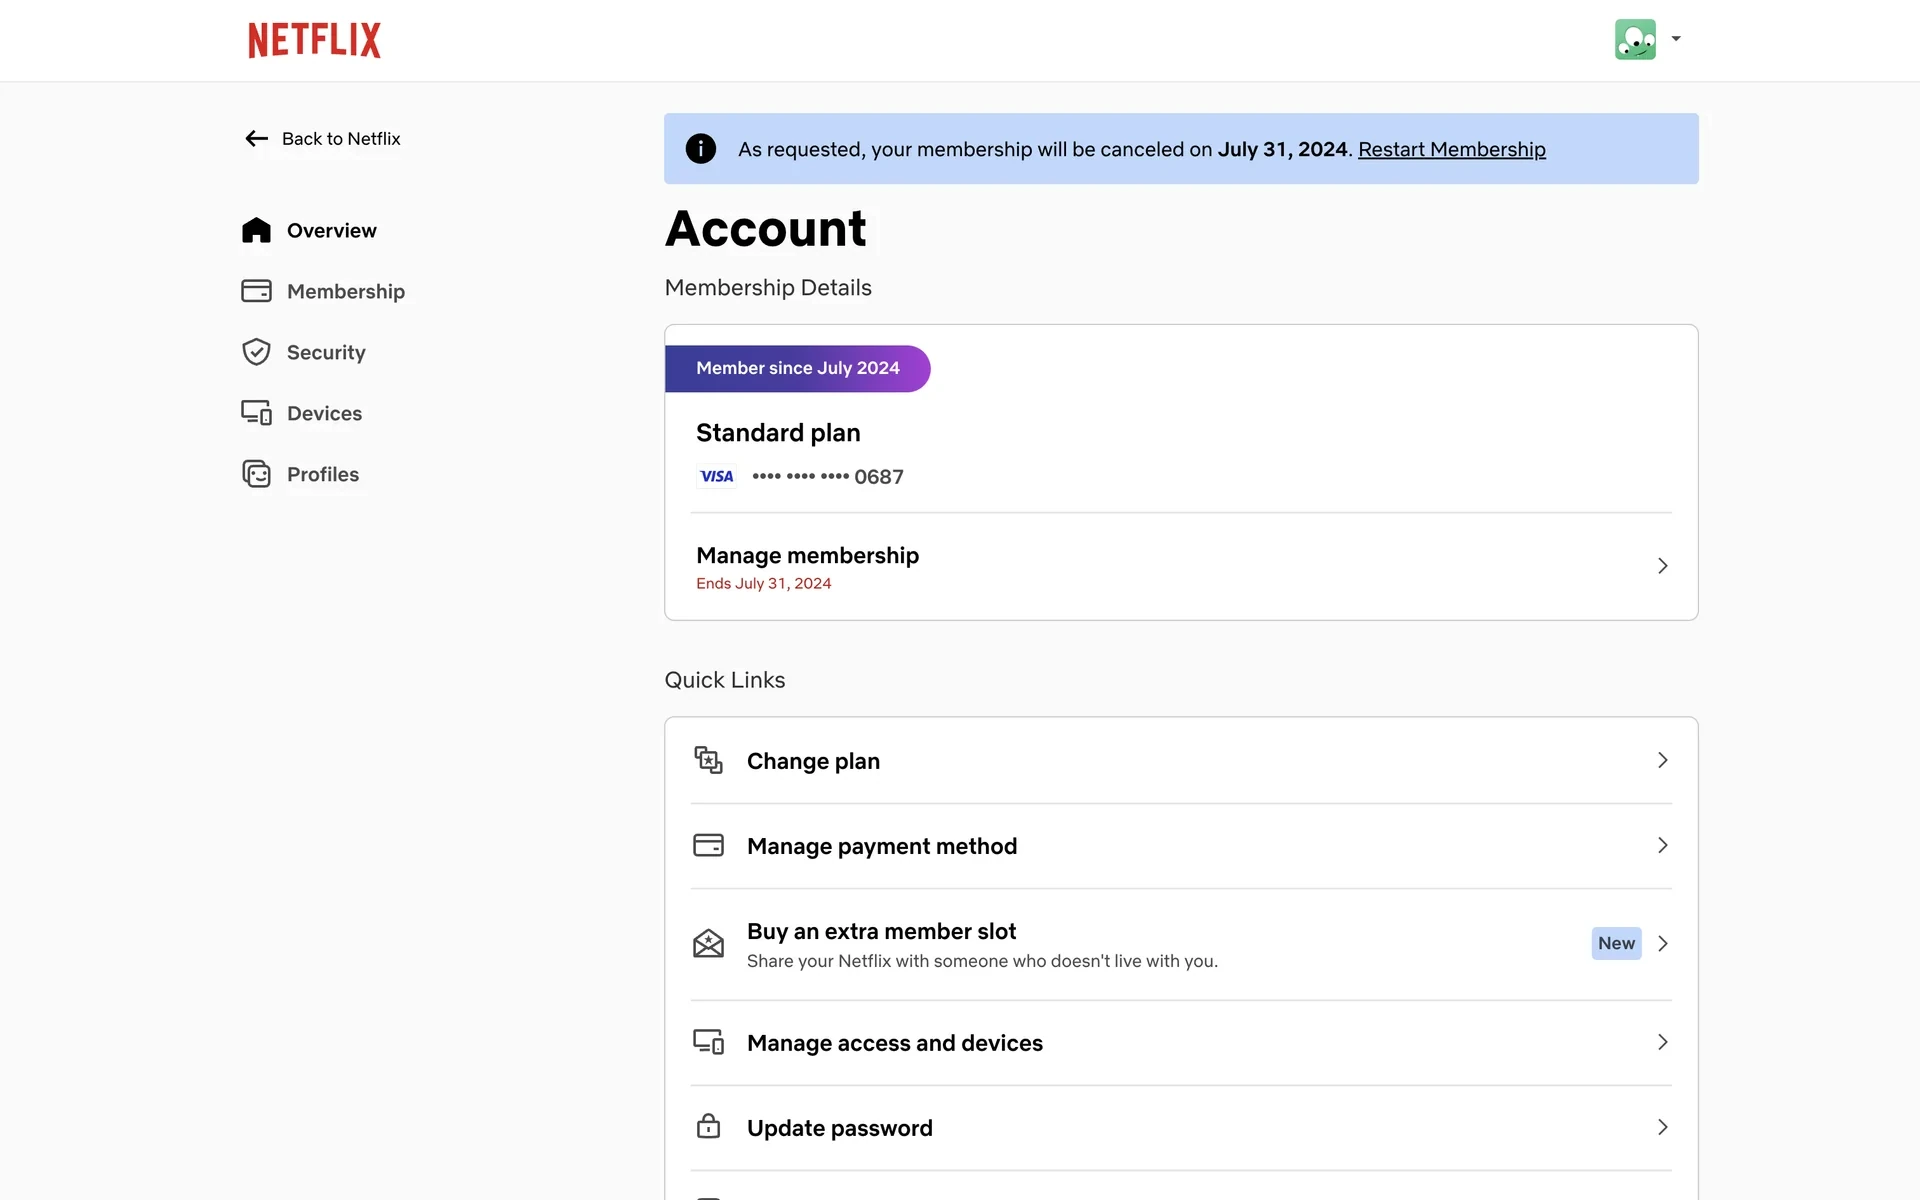The height and width of the screenshot is (1200, 1920).
Task: Open Buy an extra member slot
Action: point(1181,944)
